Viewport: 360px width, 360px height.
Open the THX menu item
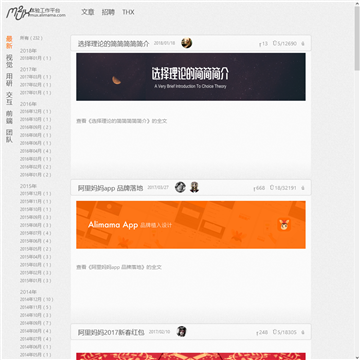128,12
